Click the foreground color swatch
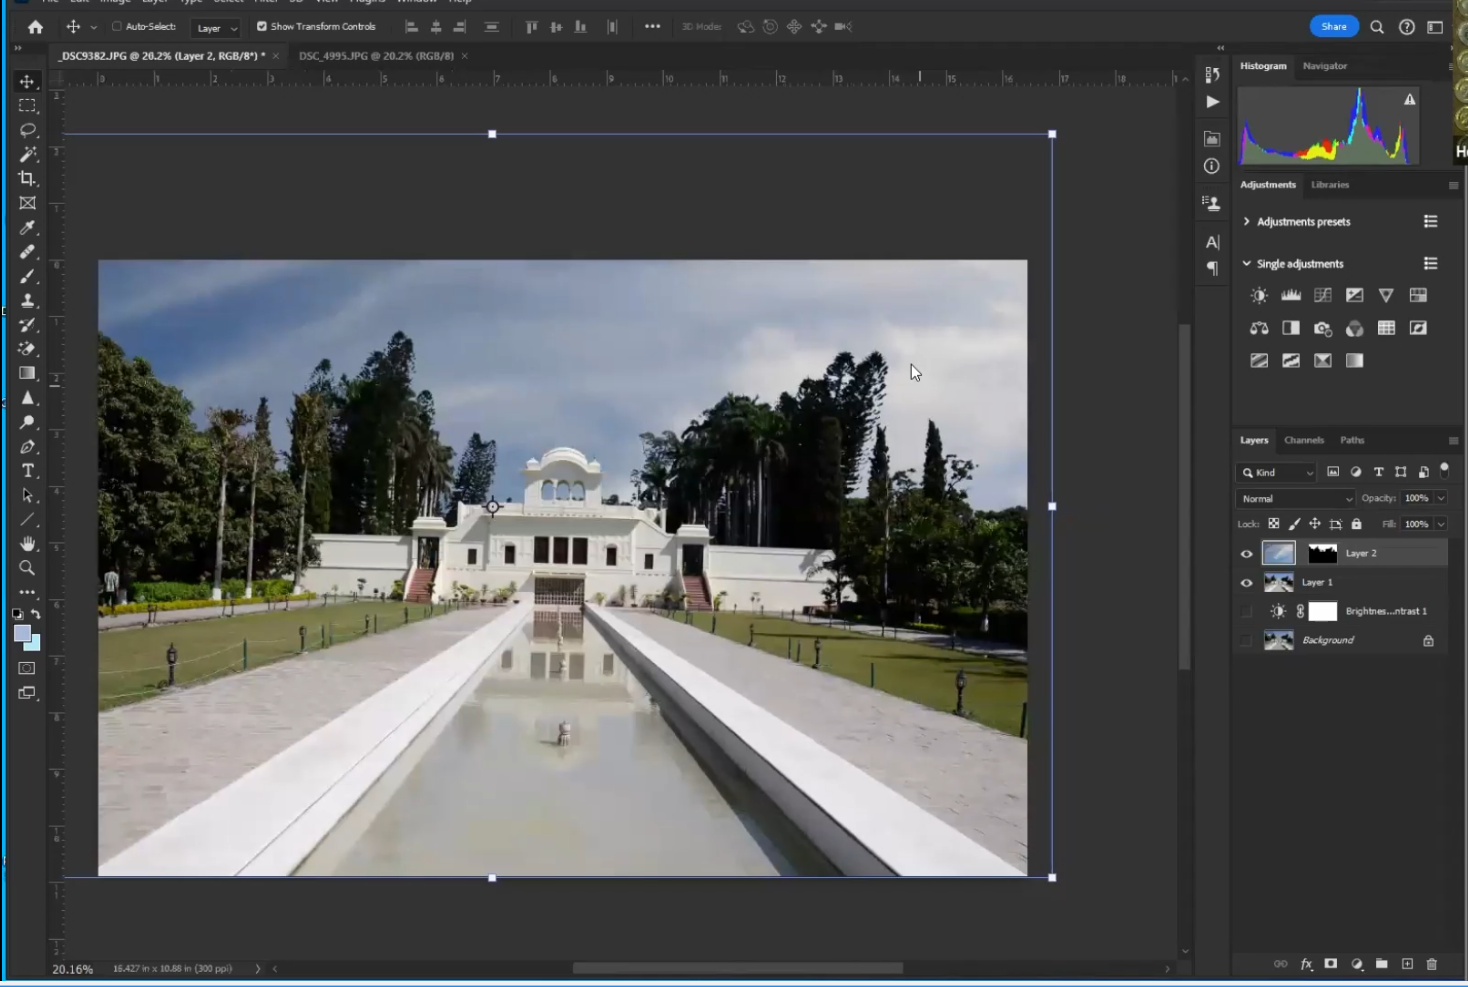Viewport: 1468px width, 987px height. (x=22, y=634)
